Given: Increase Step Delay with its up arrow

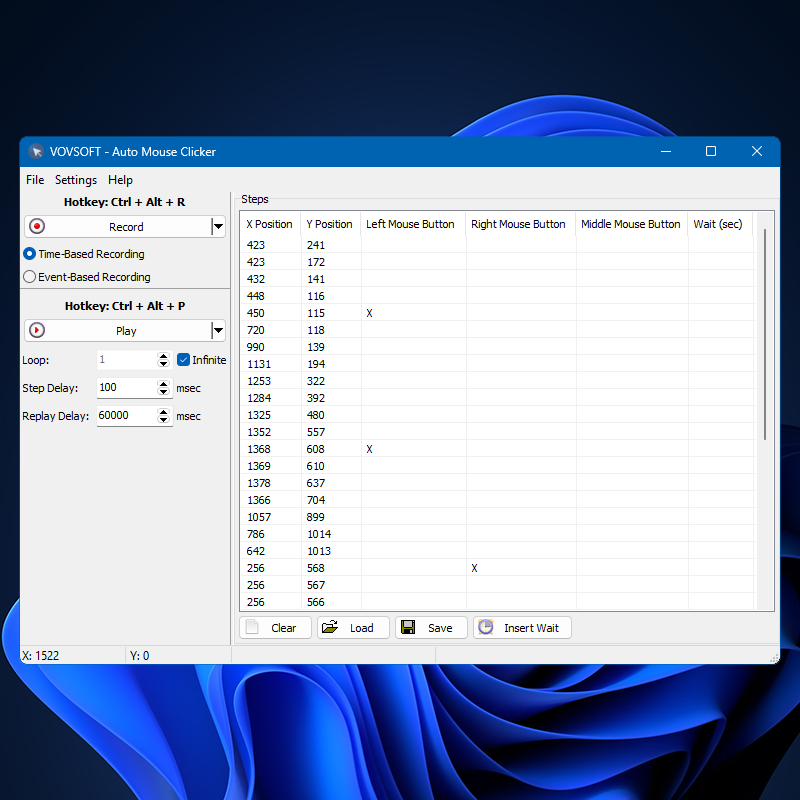Looking at the screenshot, I should 163,384.
